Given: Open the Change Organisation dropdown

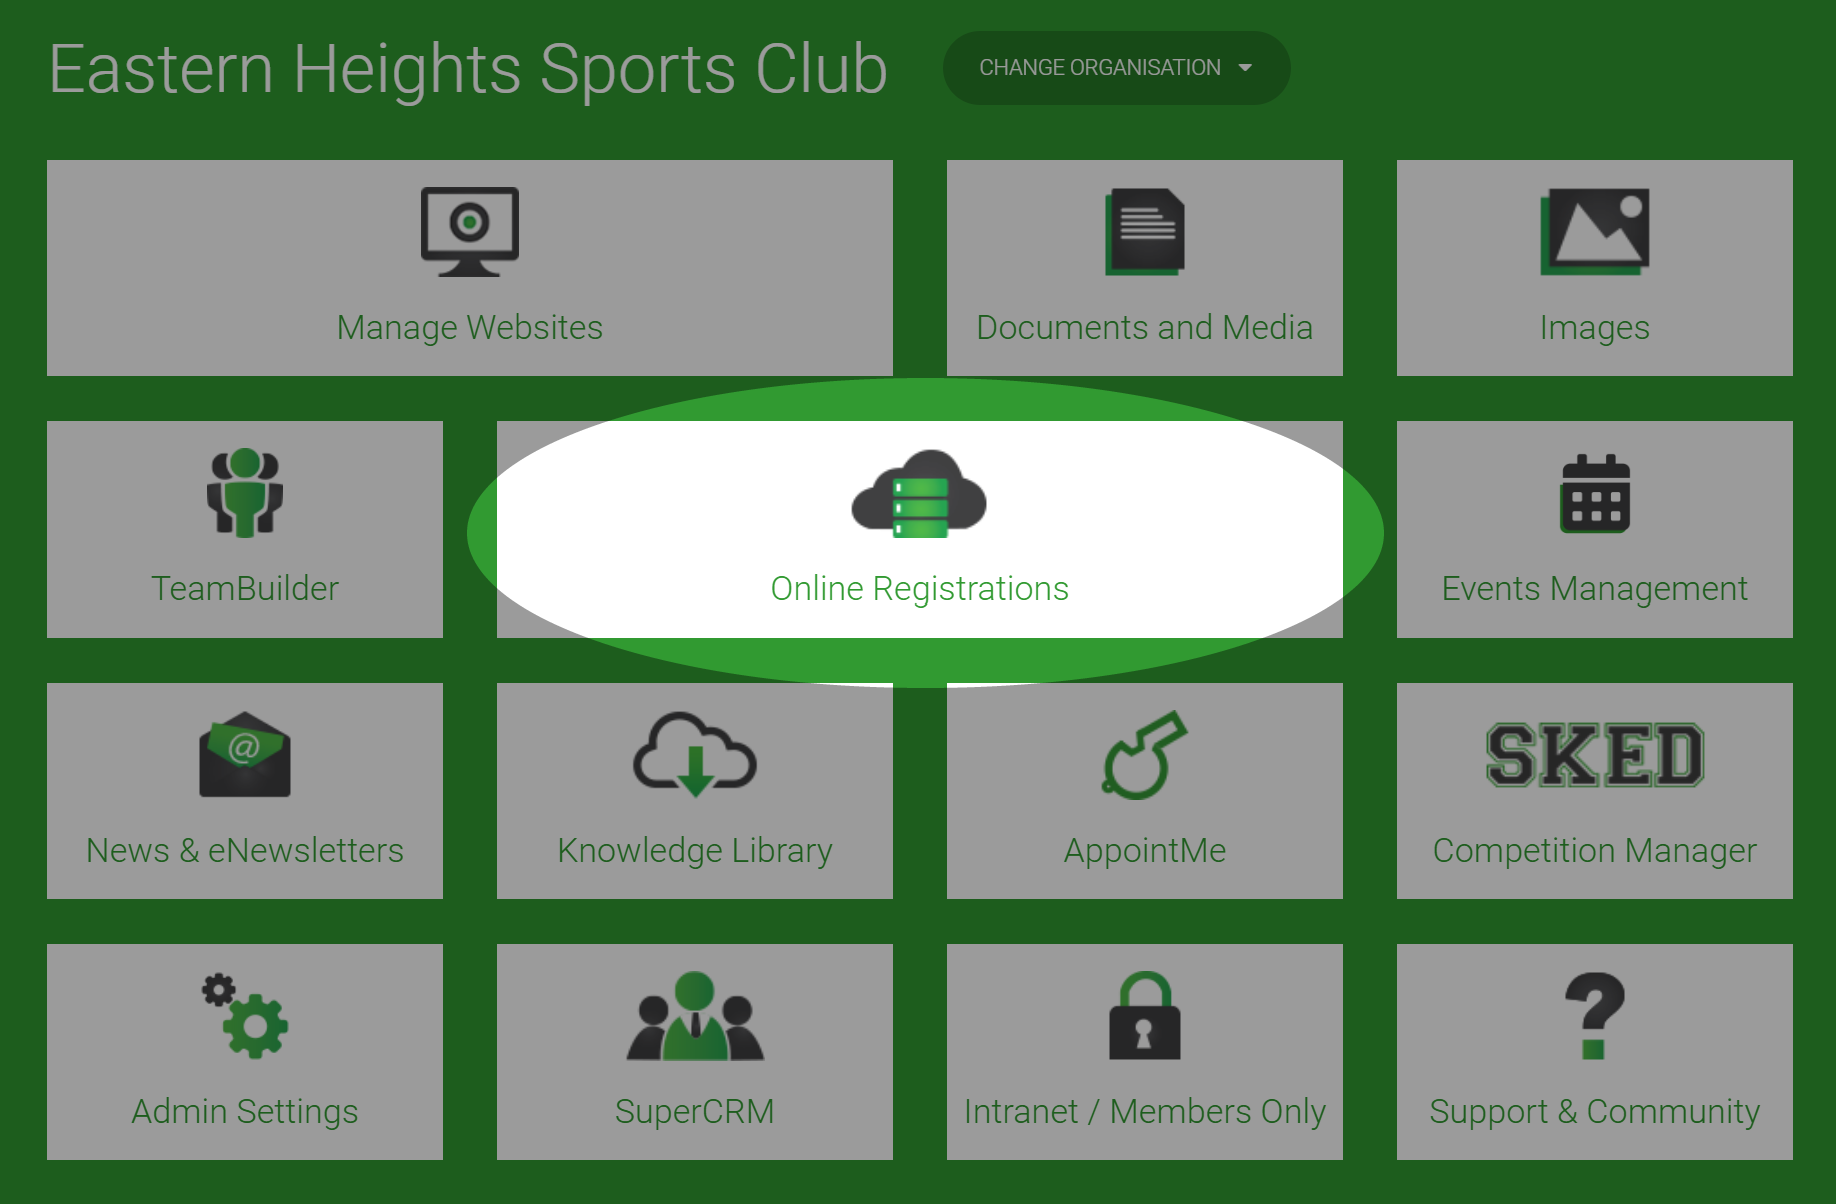Looking at the screenshot, I should pyautogui.click(x=1116, y=68).
